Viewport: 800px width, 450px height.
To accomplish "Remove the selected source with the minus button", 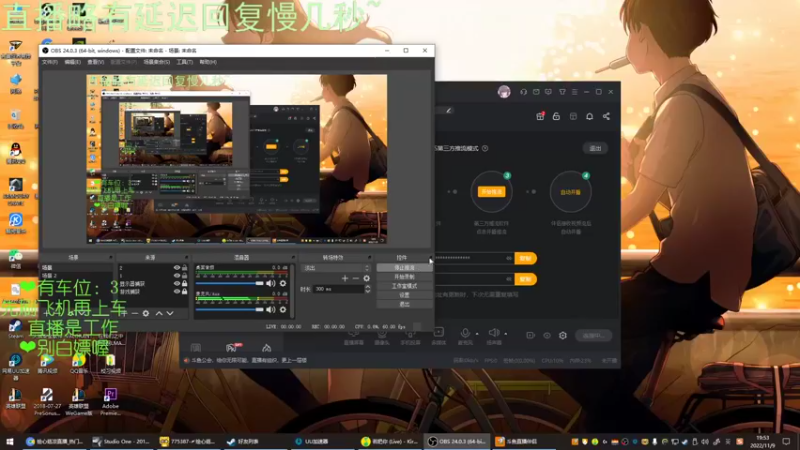I will pyautogui.click(x=135, y=313).
